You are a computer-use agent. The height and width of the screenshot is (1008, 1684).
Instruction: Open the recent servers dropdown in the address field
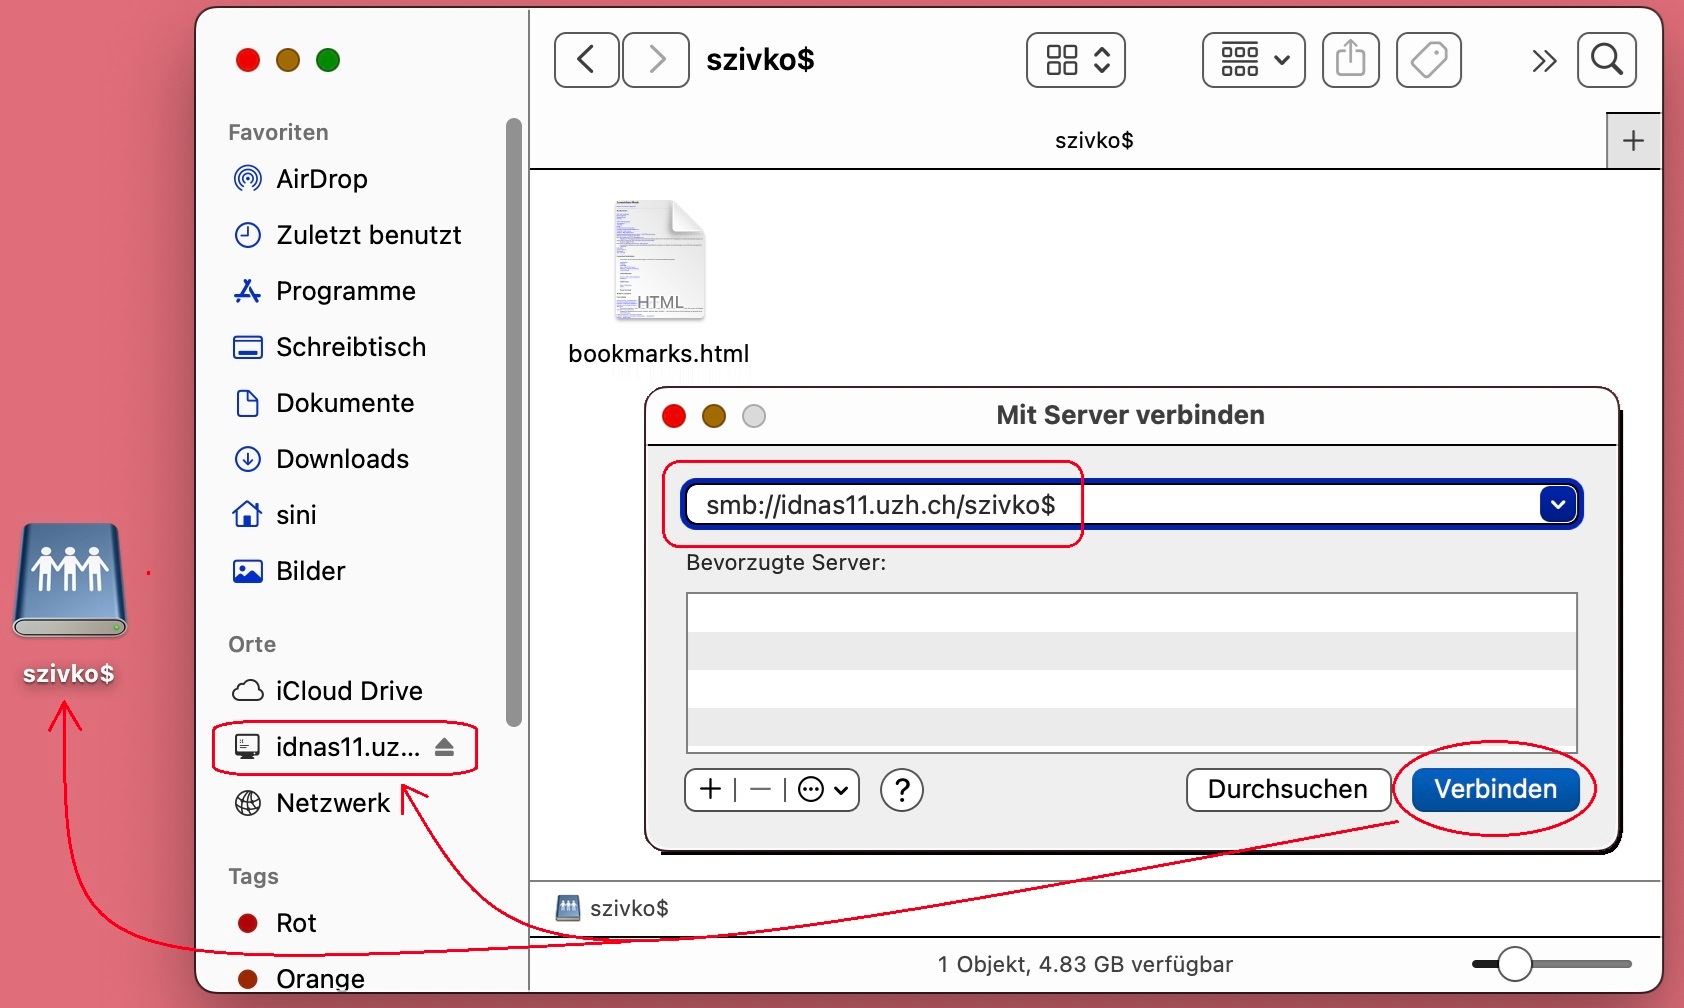click(1557, 504)
